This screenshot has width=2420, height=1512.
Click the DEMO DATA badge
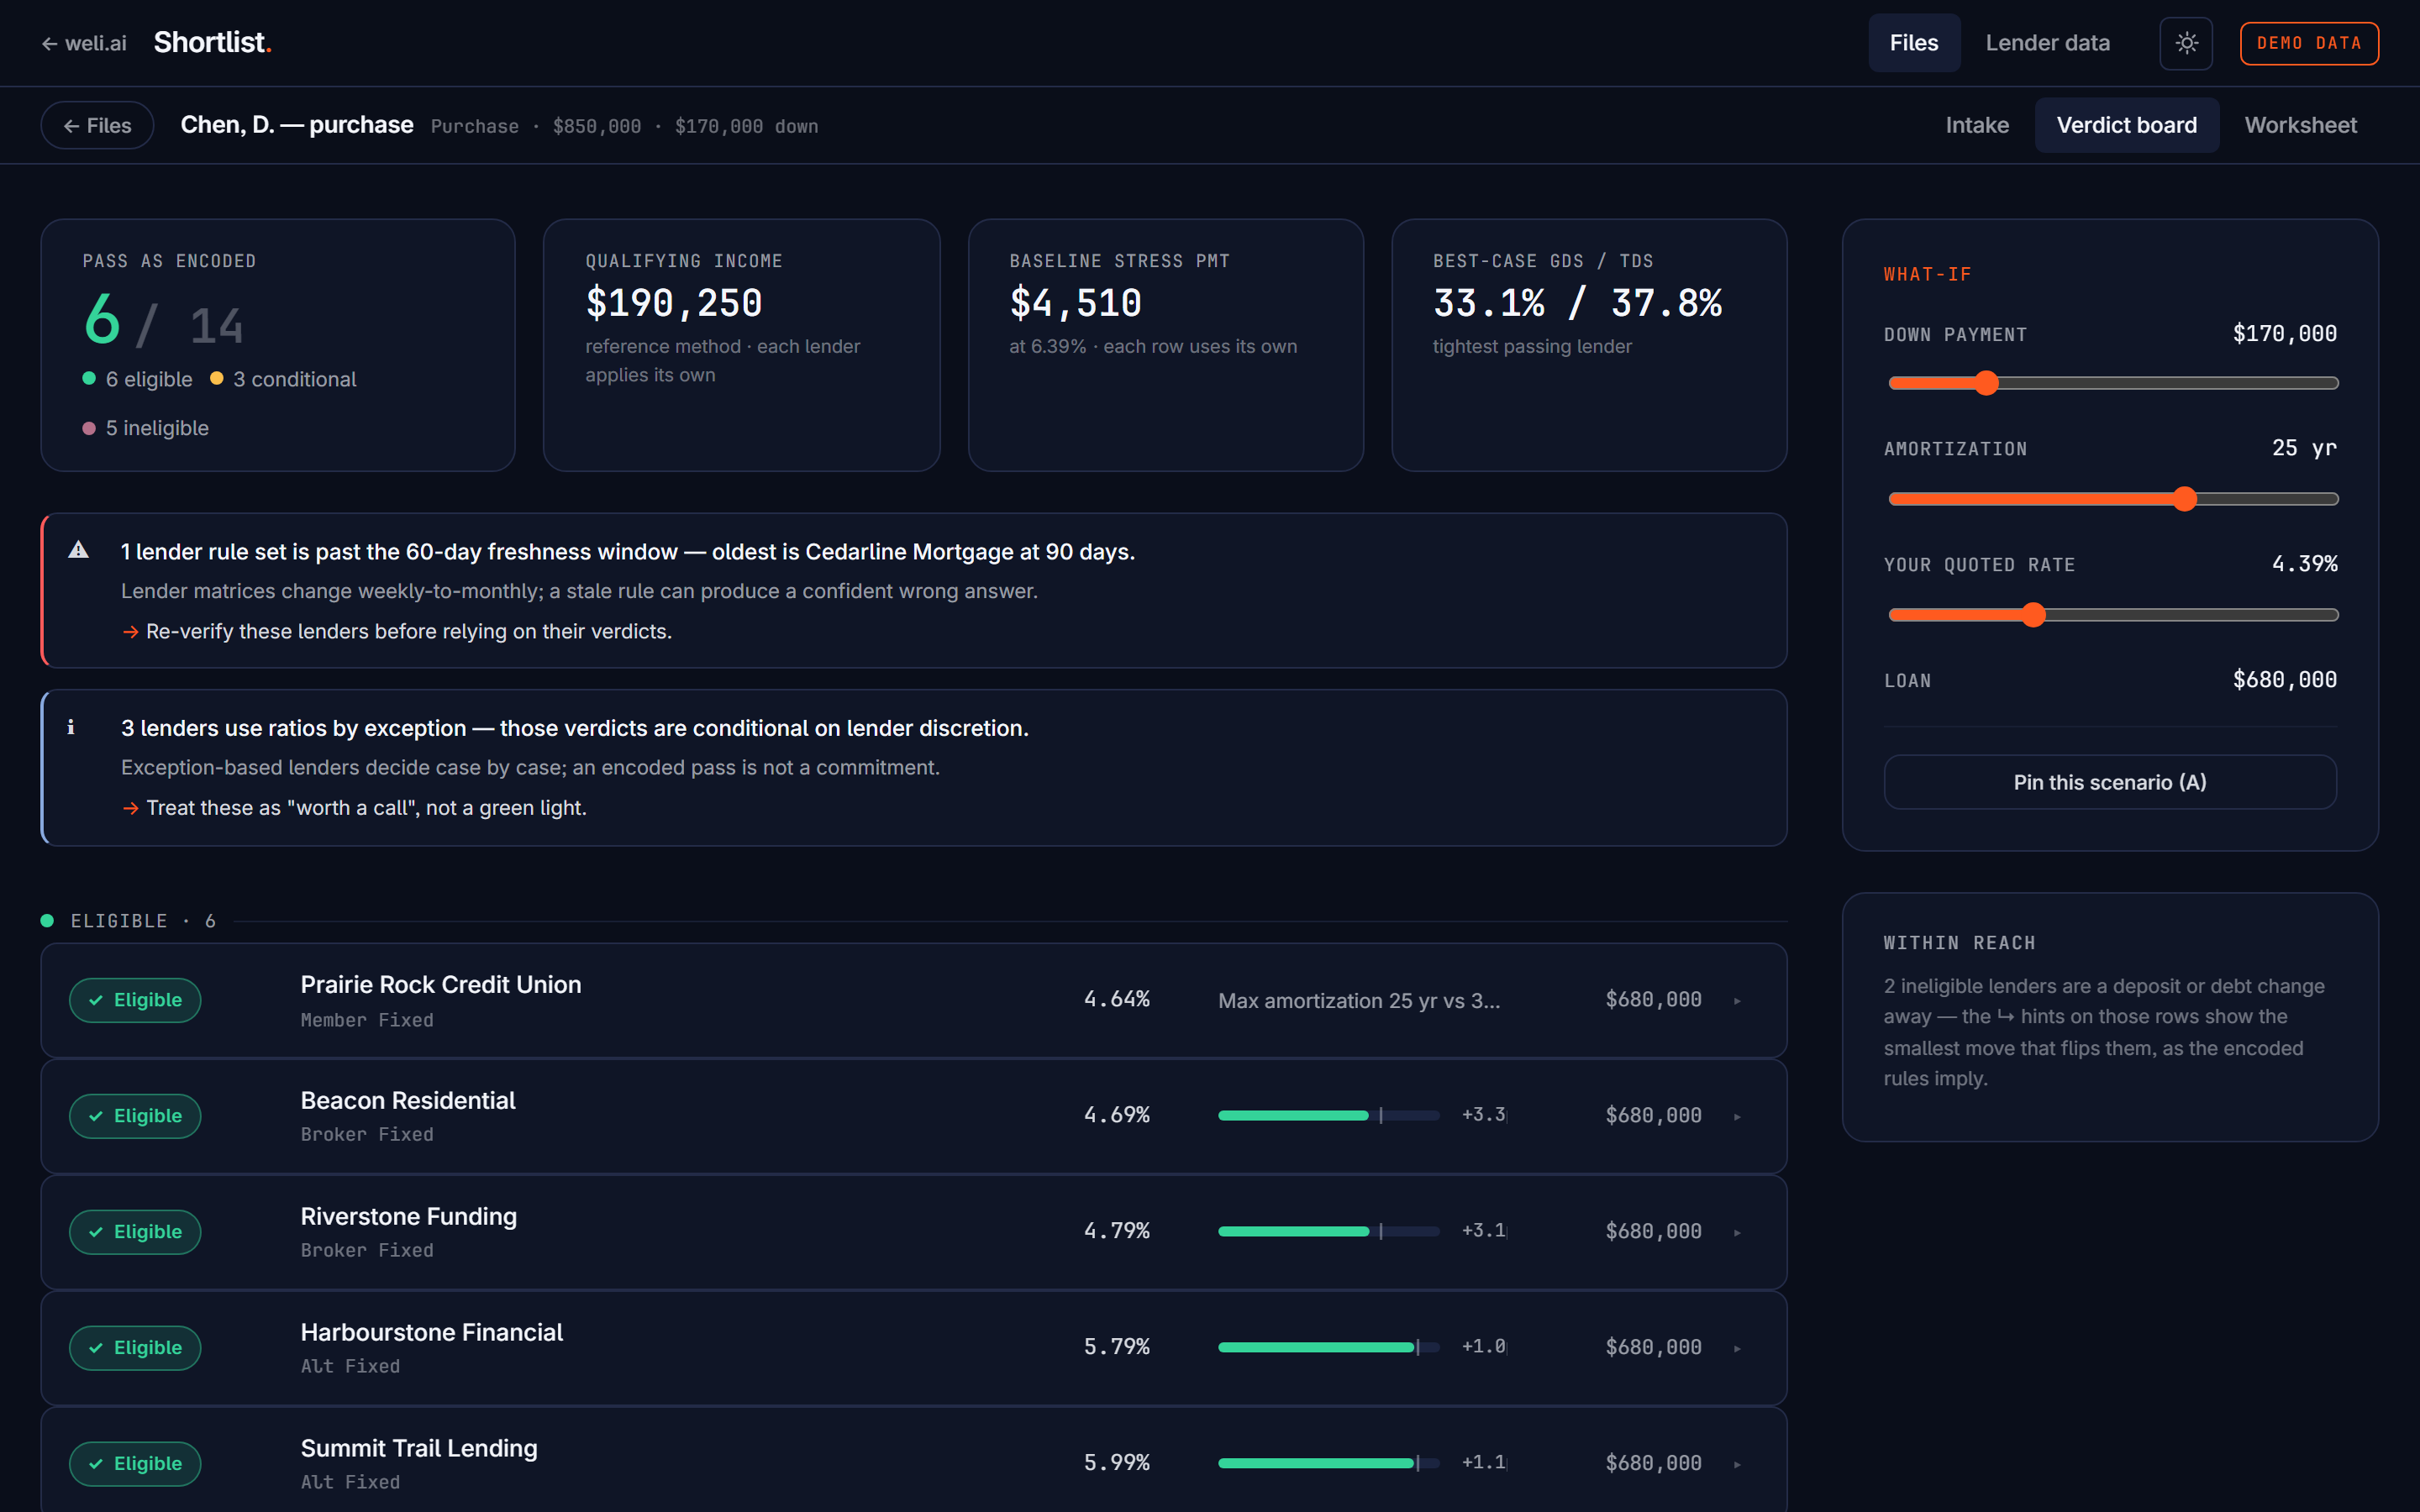2309,43
